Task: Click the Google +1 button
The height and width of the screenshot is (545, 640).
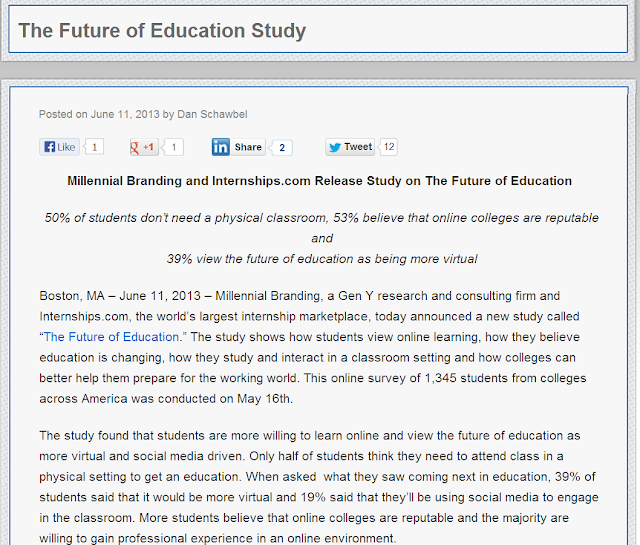Action: tap(144, 147)
